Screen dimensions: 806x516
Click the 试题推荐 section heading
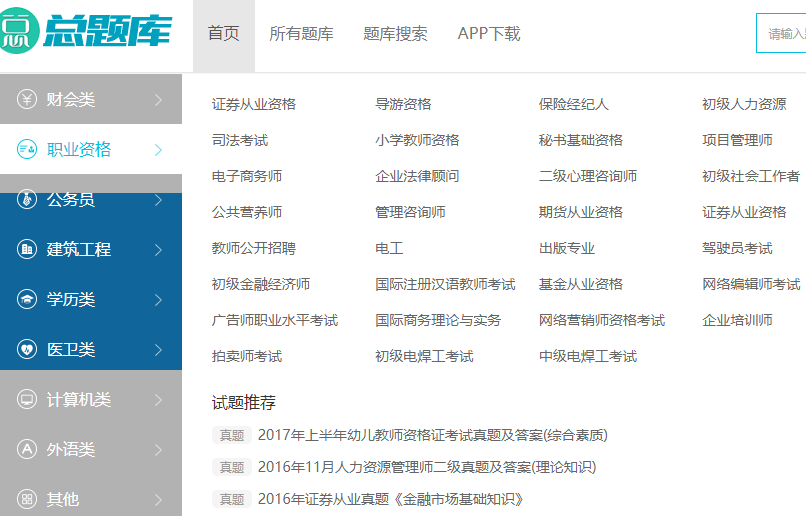pyautogui.click(x=244, y=402)
